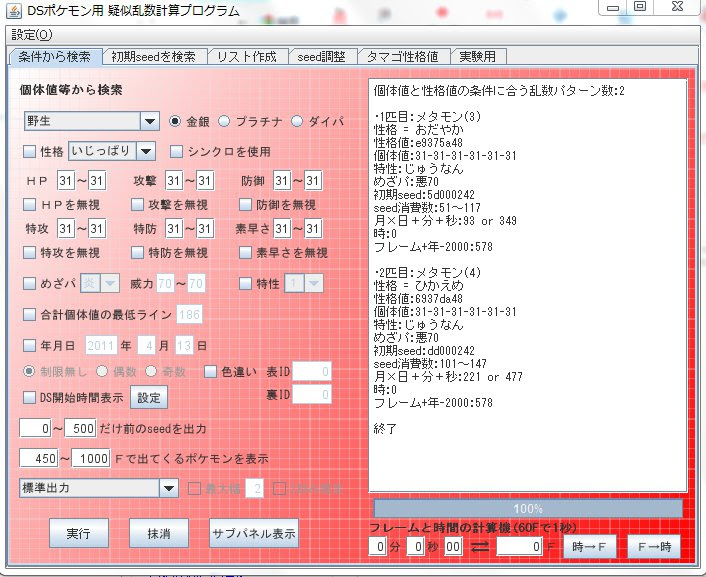The image size is (706, 577).
Task: Click the F frame count field
Action: (x=519, y=546)
